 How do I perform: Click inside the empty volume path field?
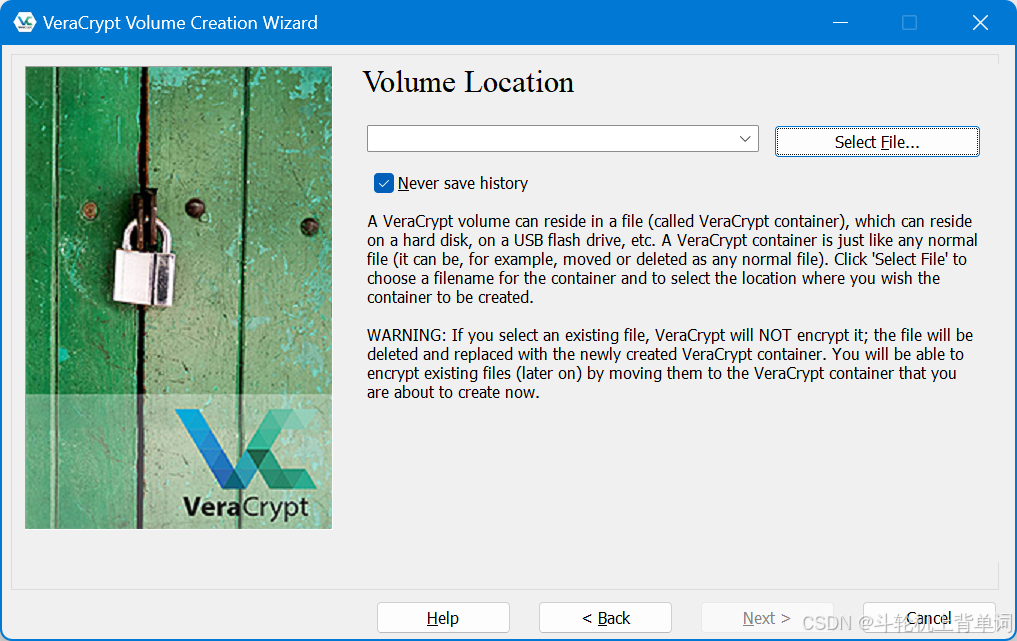pos(550,138)
